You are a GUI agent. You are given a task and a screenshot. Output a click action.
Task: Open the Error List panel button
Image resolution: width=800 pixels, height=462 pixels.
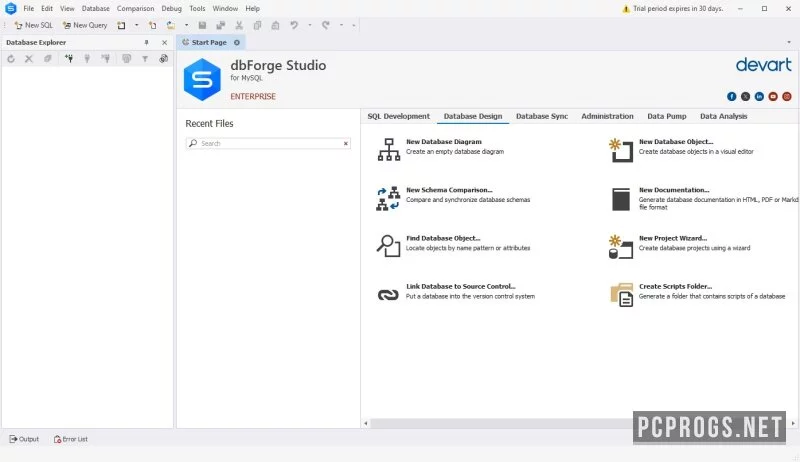coord(71,439)
